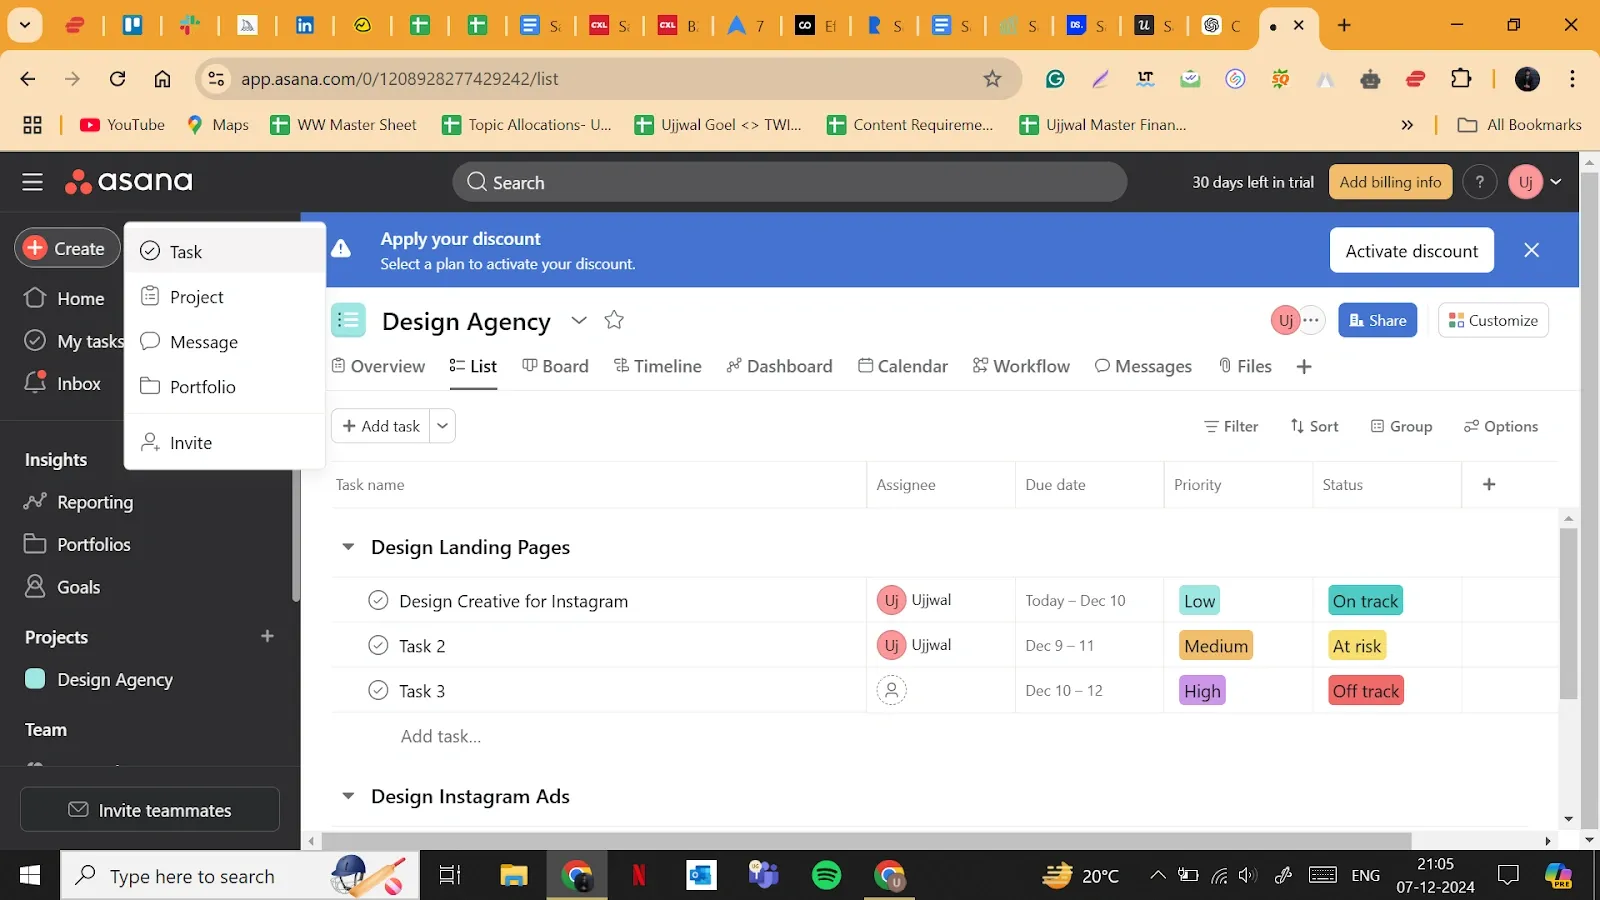Collapse the Design Instagram Ads section
The height and width of the screenshot is (900, 1600).
click(348, 796)
